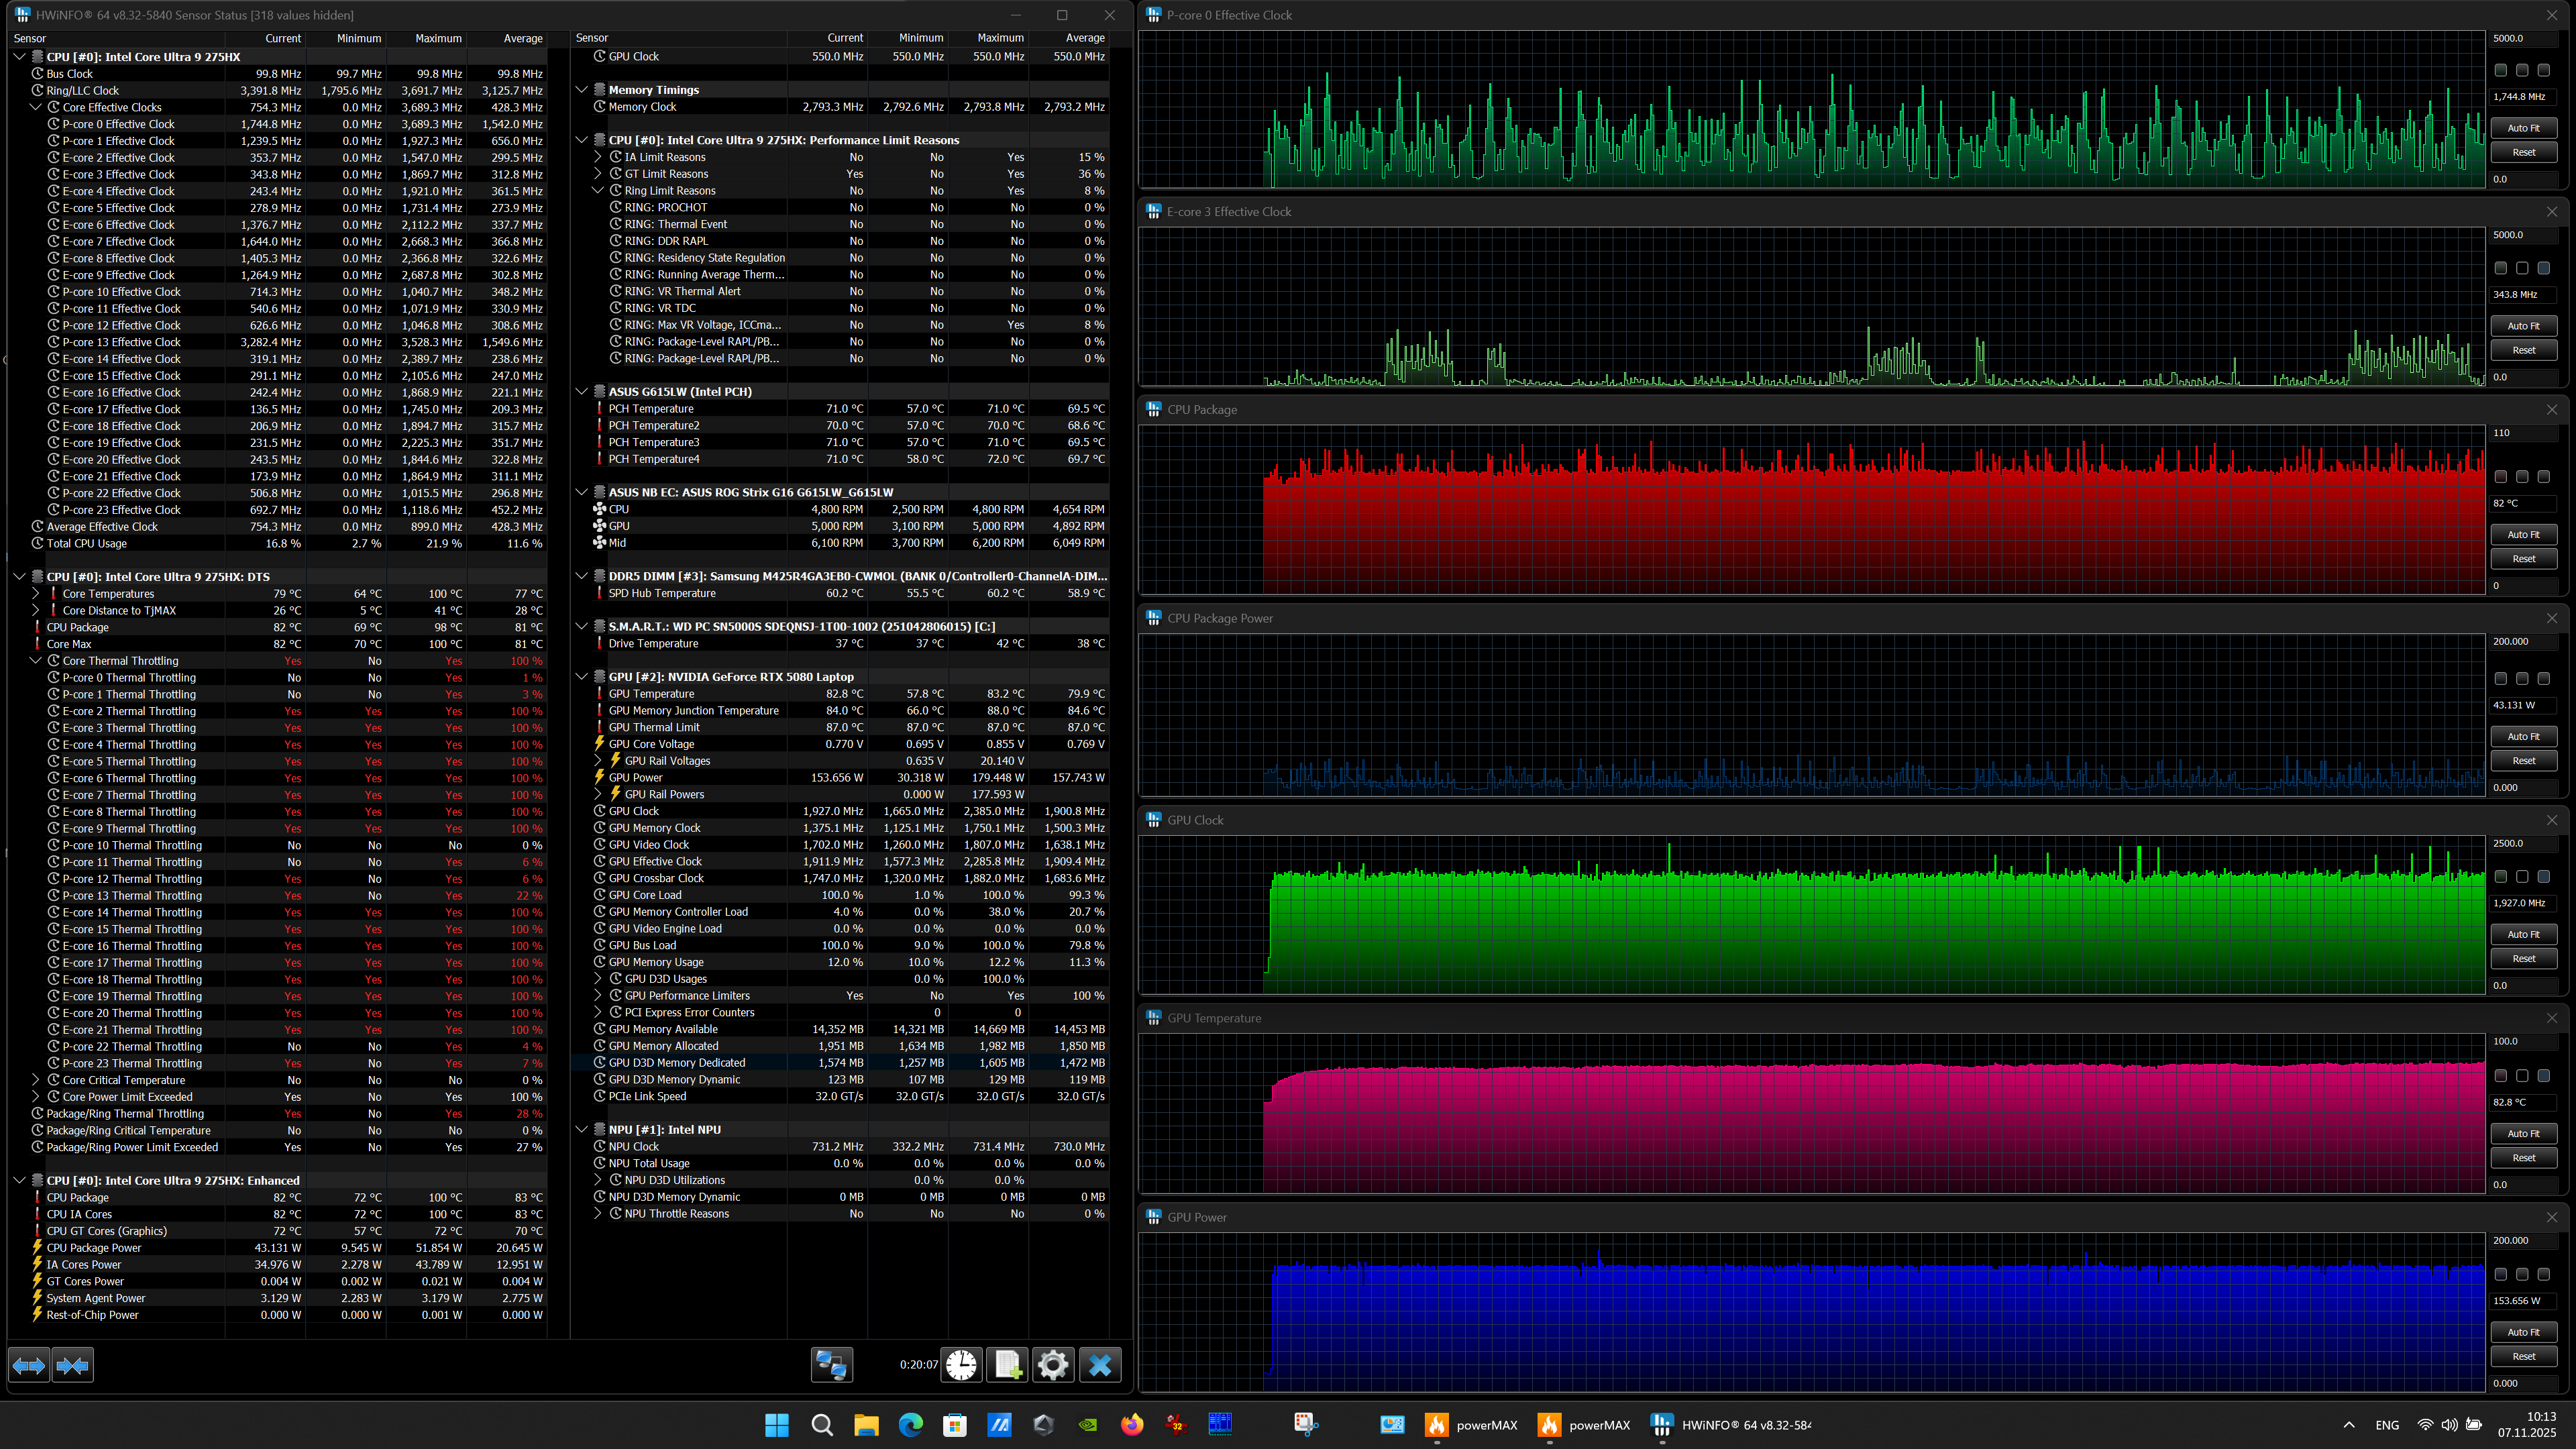
Task: Click the shrink columns arrows button
Action: (x=73, y=1365)
